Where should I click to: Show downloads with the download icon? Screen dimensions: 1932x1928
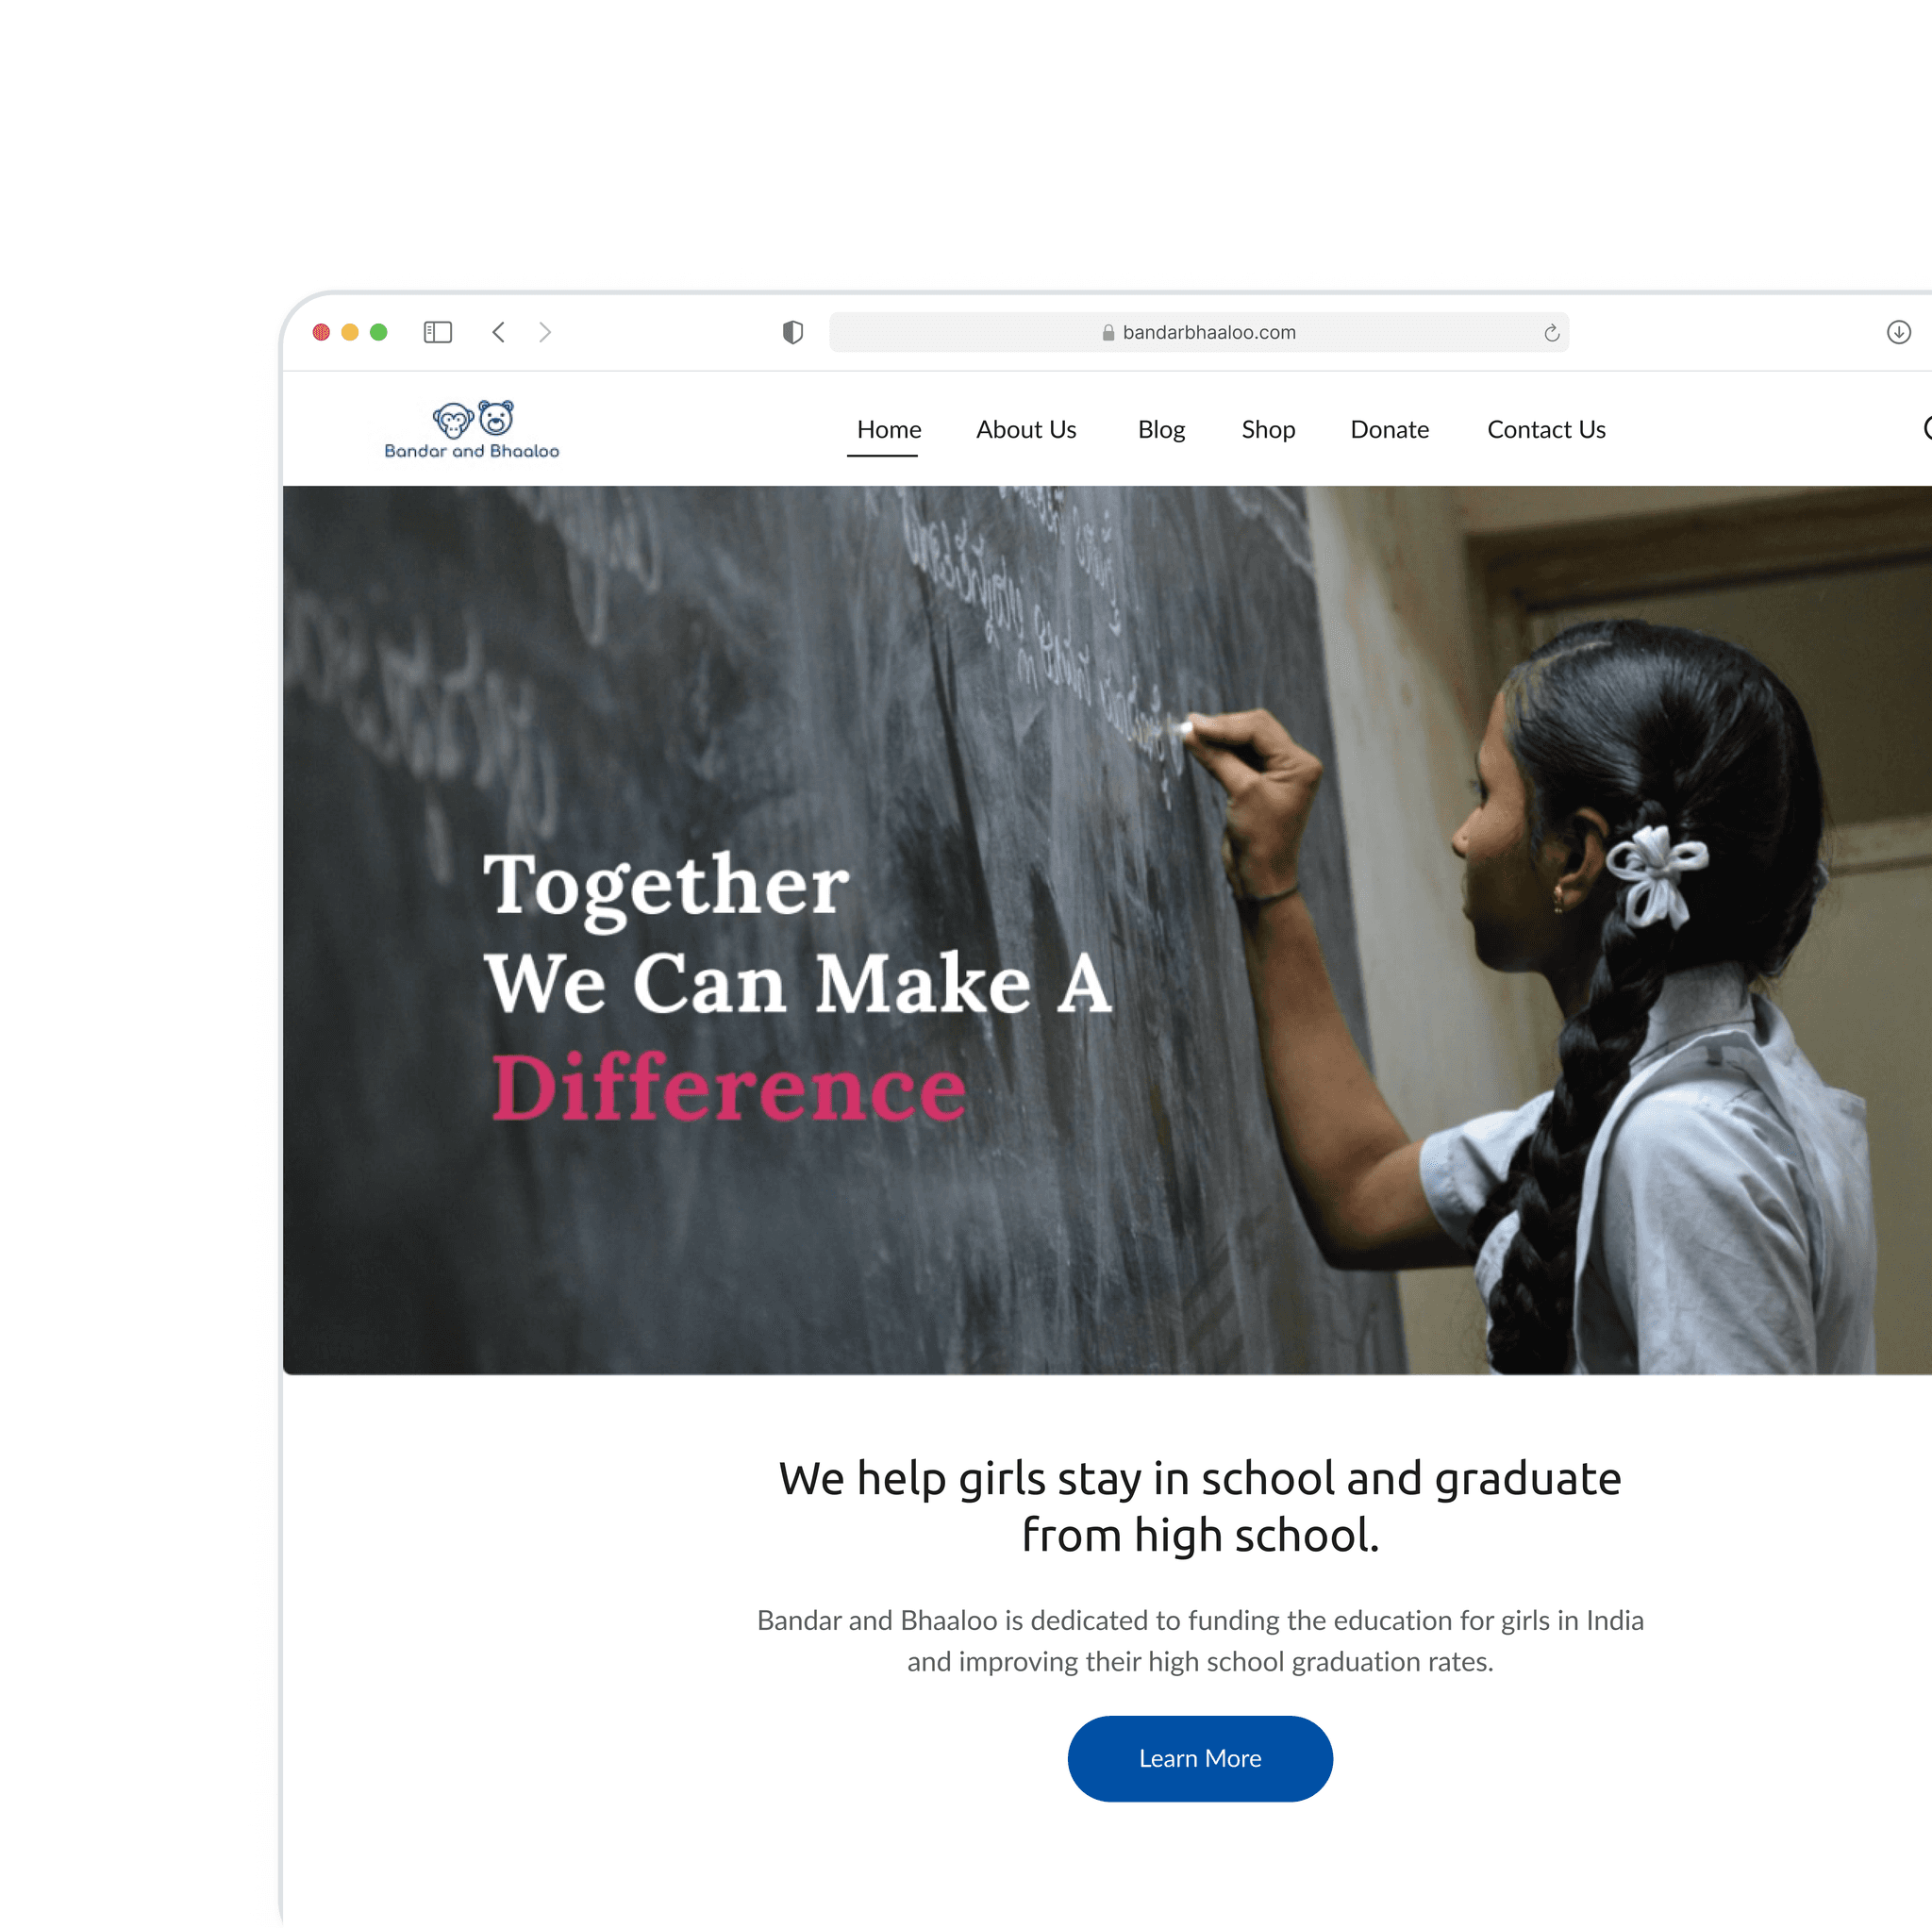[x=1898, y=332]
